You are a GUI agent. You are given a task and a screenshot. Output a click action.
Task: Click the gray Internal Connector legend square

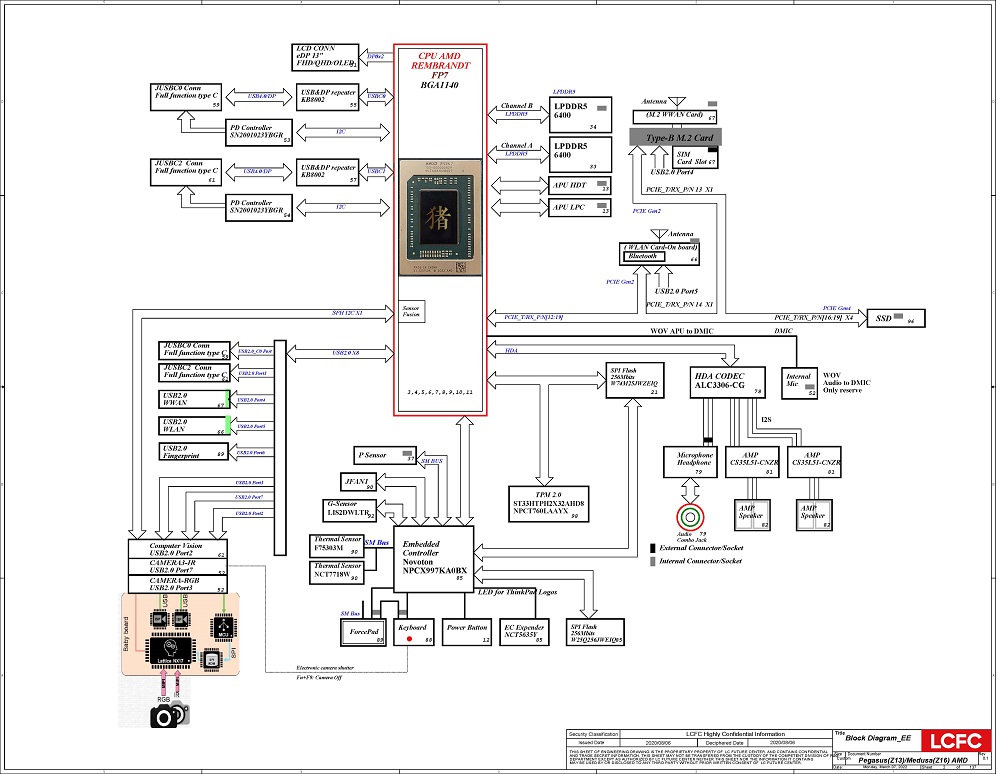(652, 562)
